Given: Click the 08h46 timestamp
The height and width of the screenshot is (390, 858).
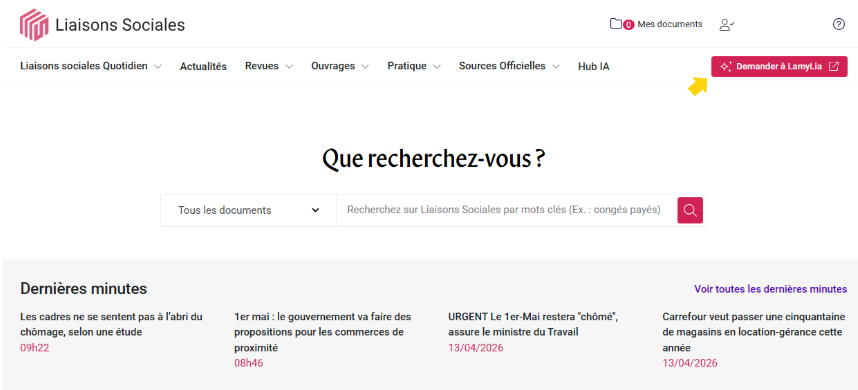Looking at the screenshot, I should (248, 363).
